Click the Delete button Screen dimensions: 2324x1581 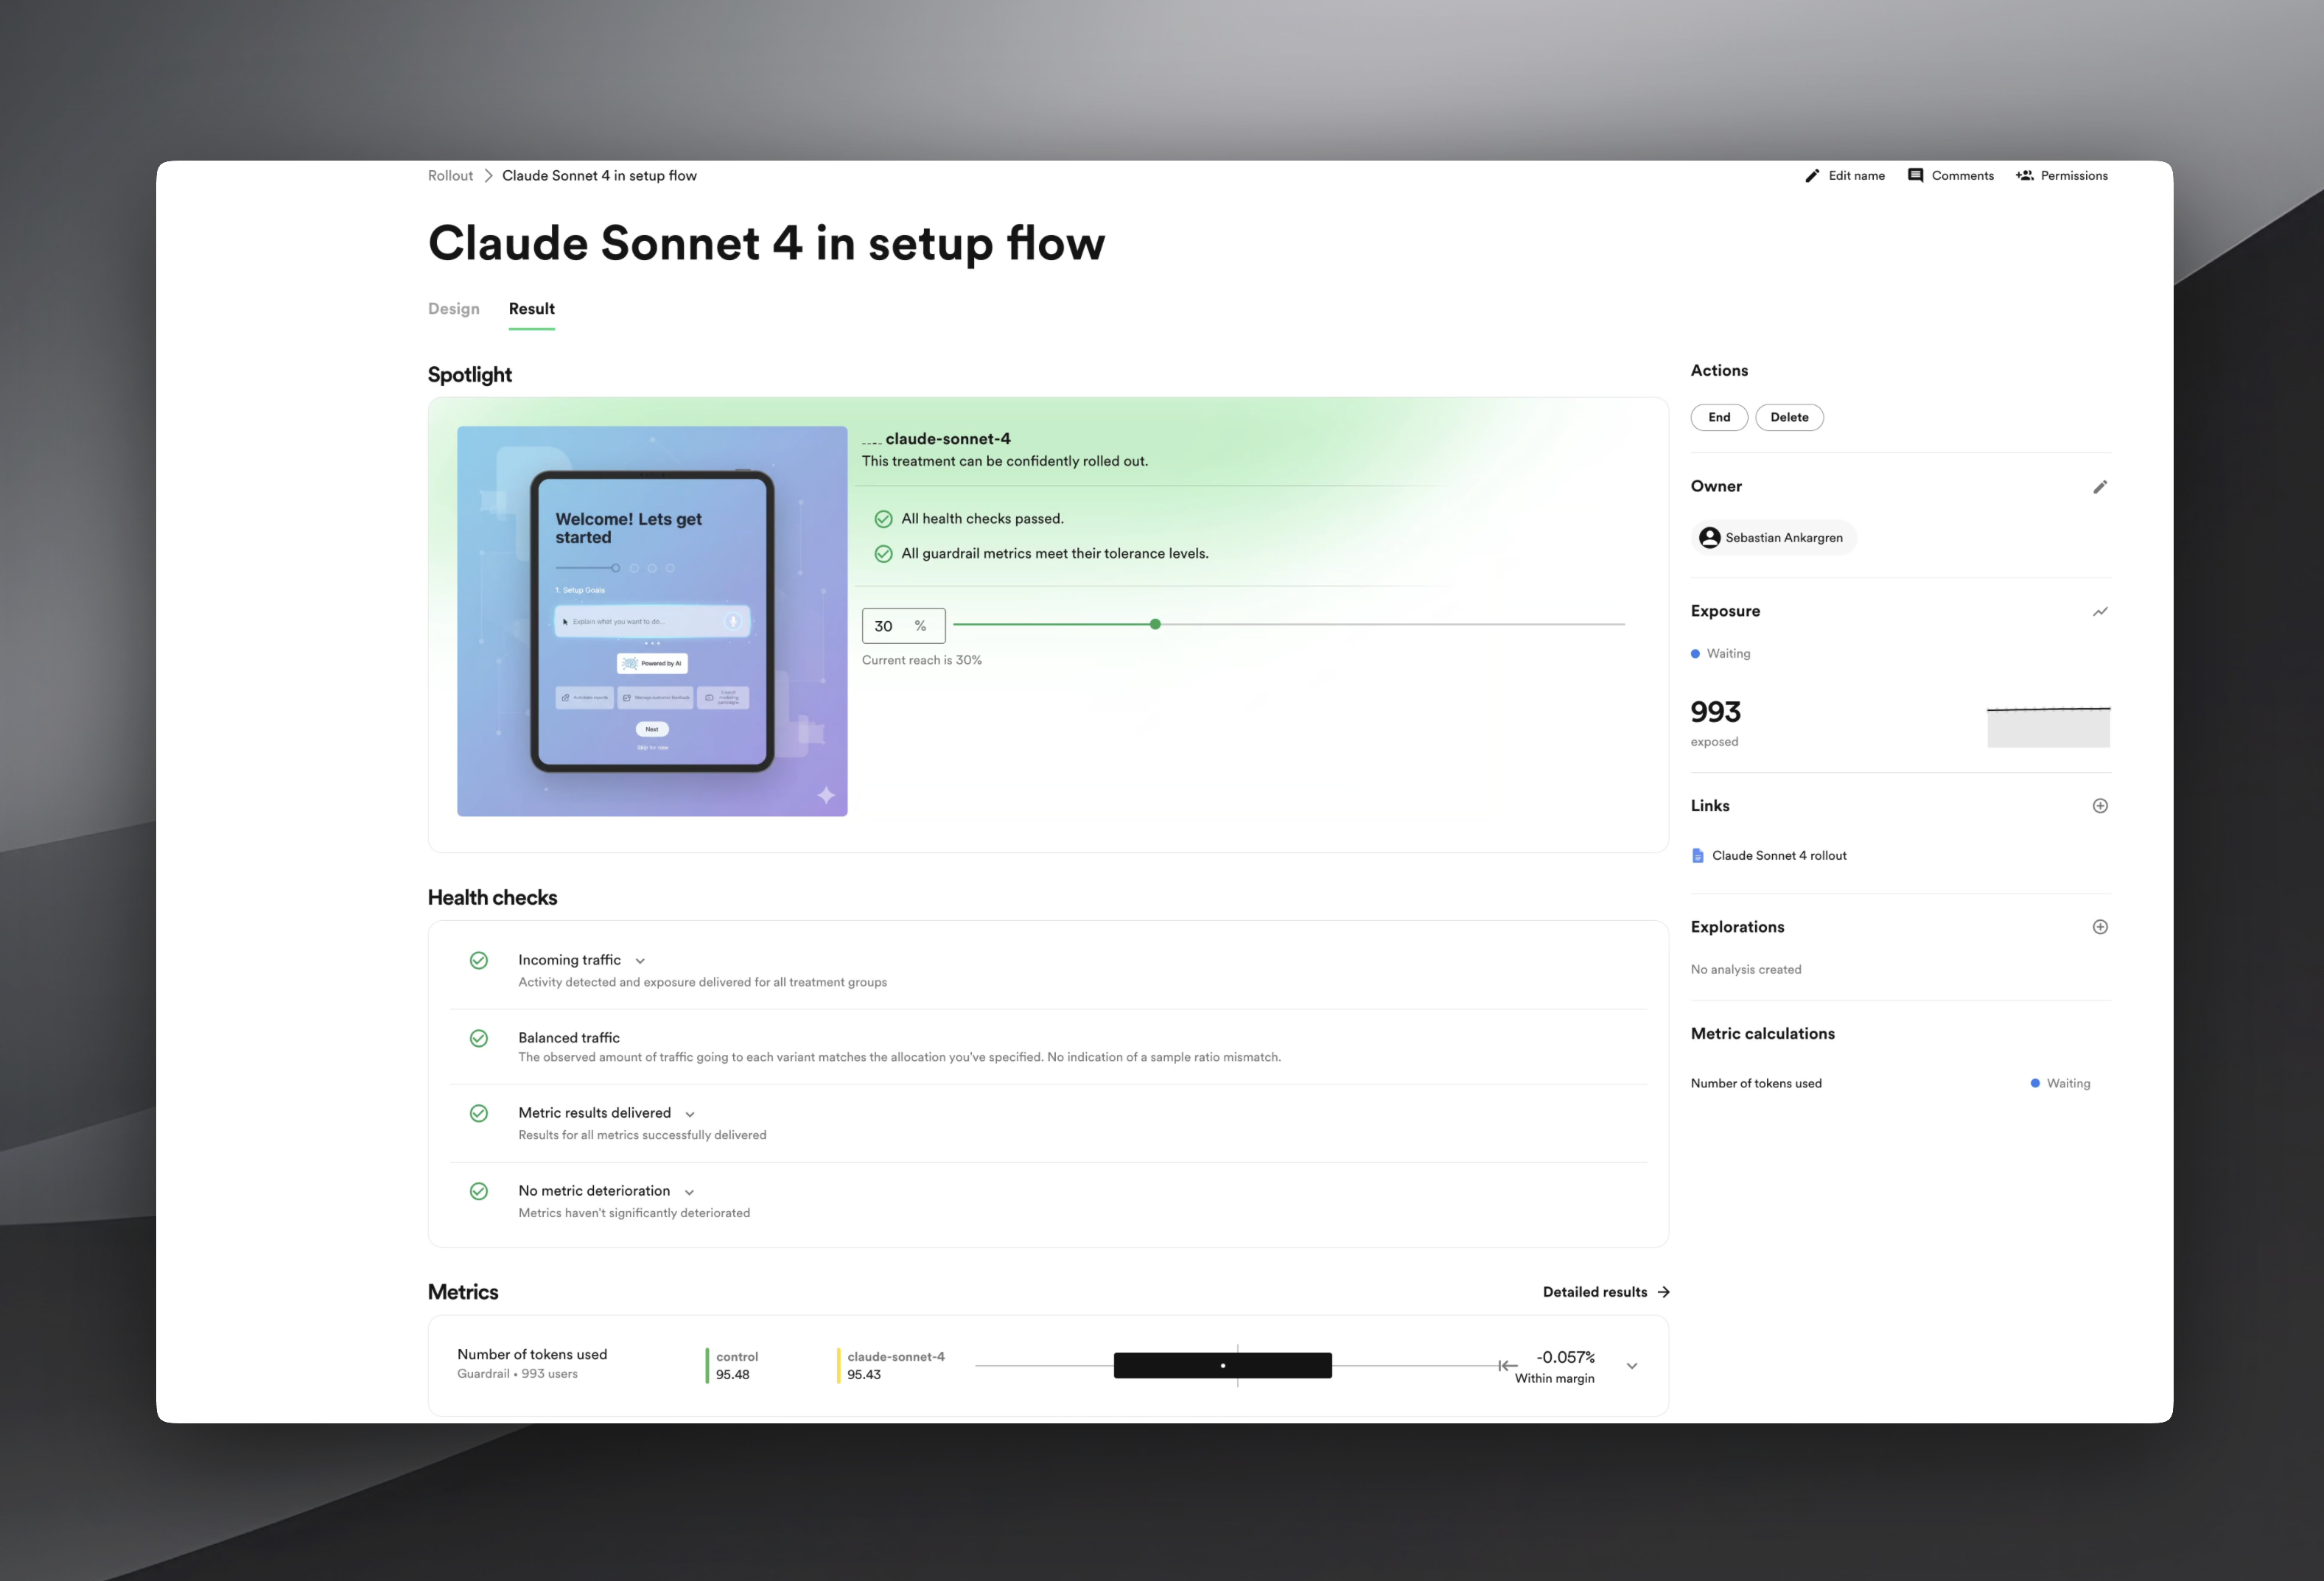pyautogui.click(x=1789, y=418)
